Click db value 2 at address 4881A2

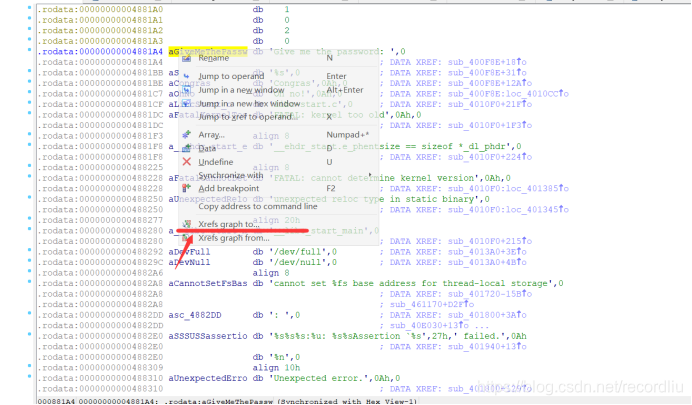[287, 31]
